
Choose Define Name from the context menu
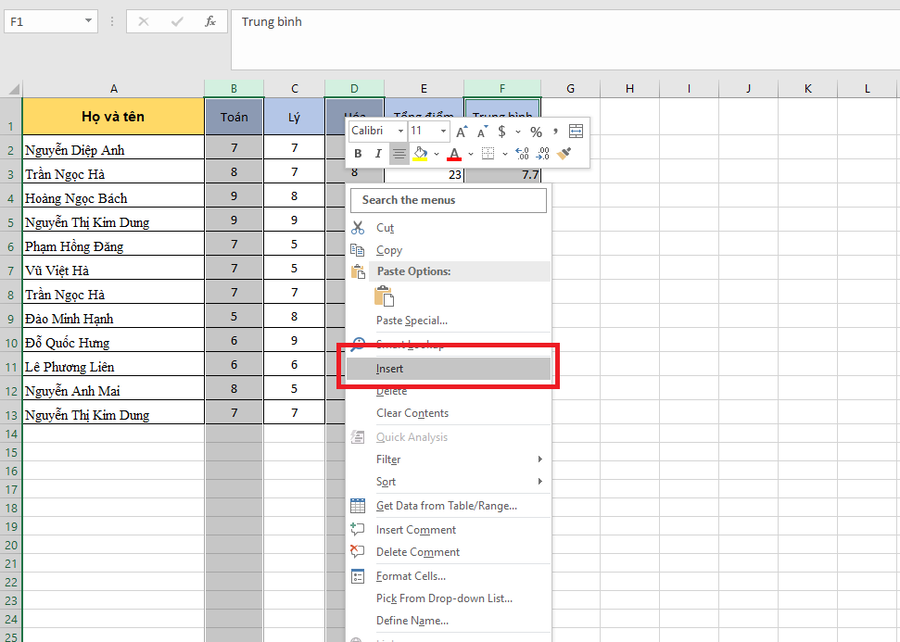click(x=448, y=621)
